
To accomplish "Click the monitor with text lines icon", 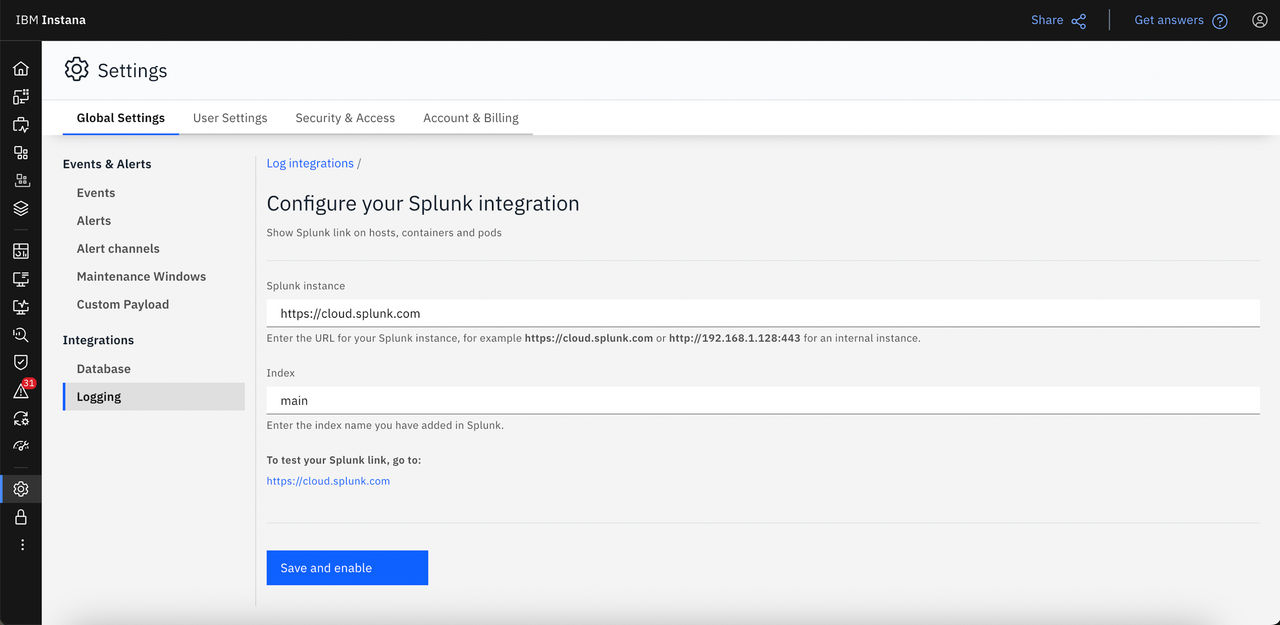I will pyautogui.click(x=21, y=279).
